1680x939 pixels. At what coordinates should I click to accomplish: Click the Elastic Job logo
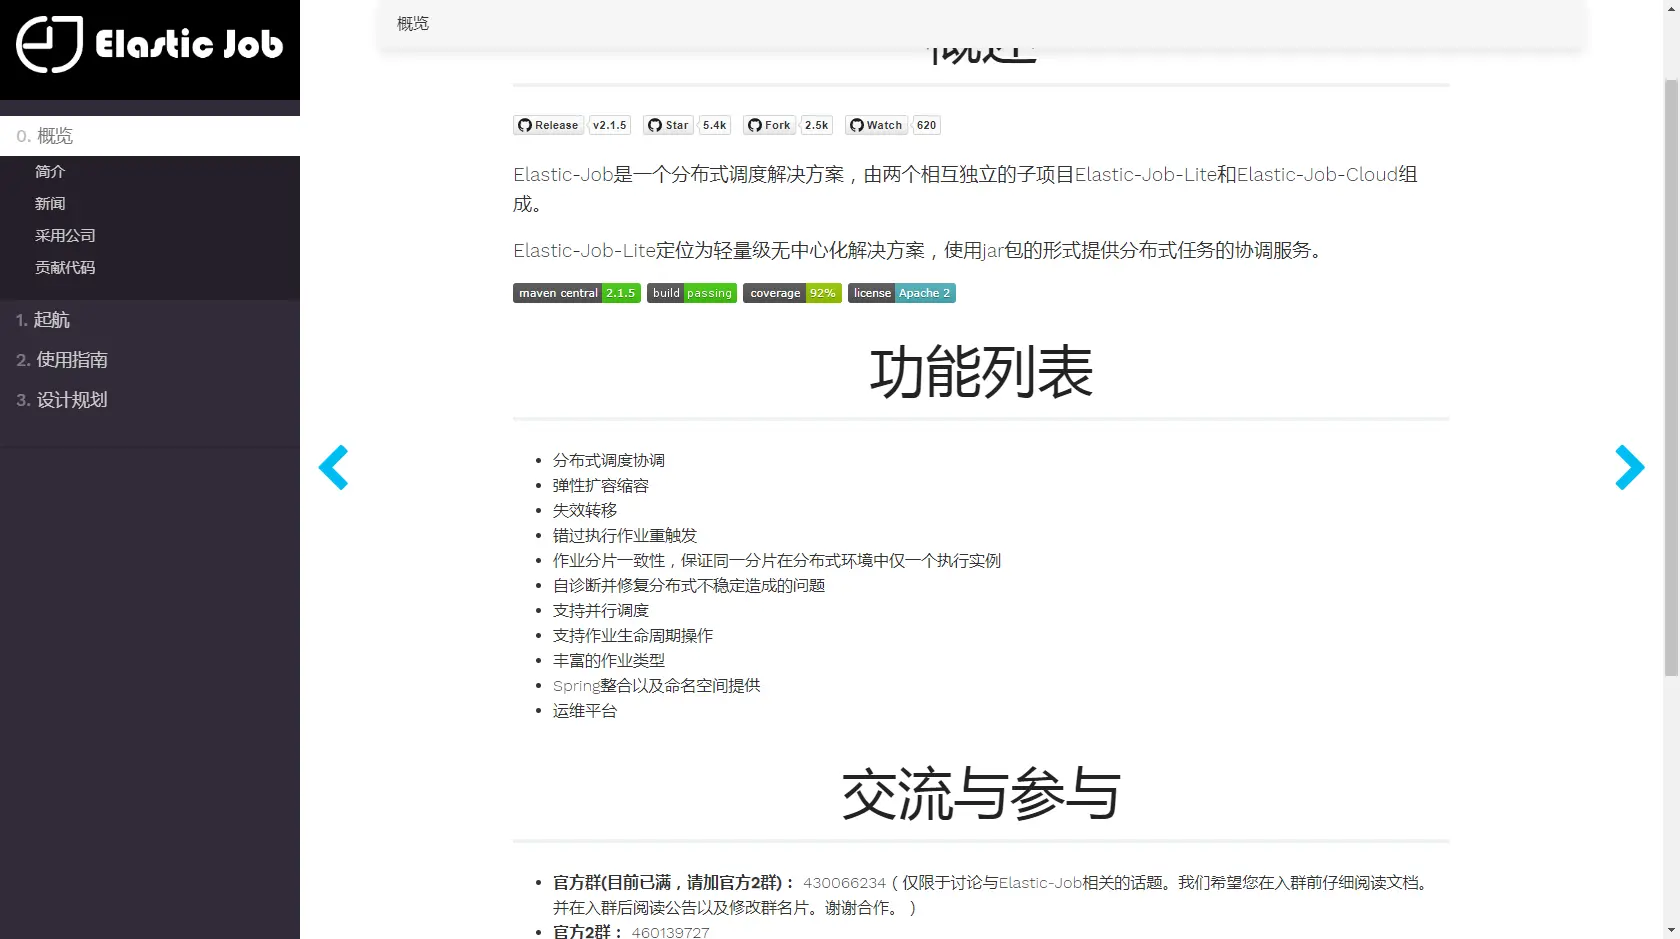(x=150, y=47)
